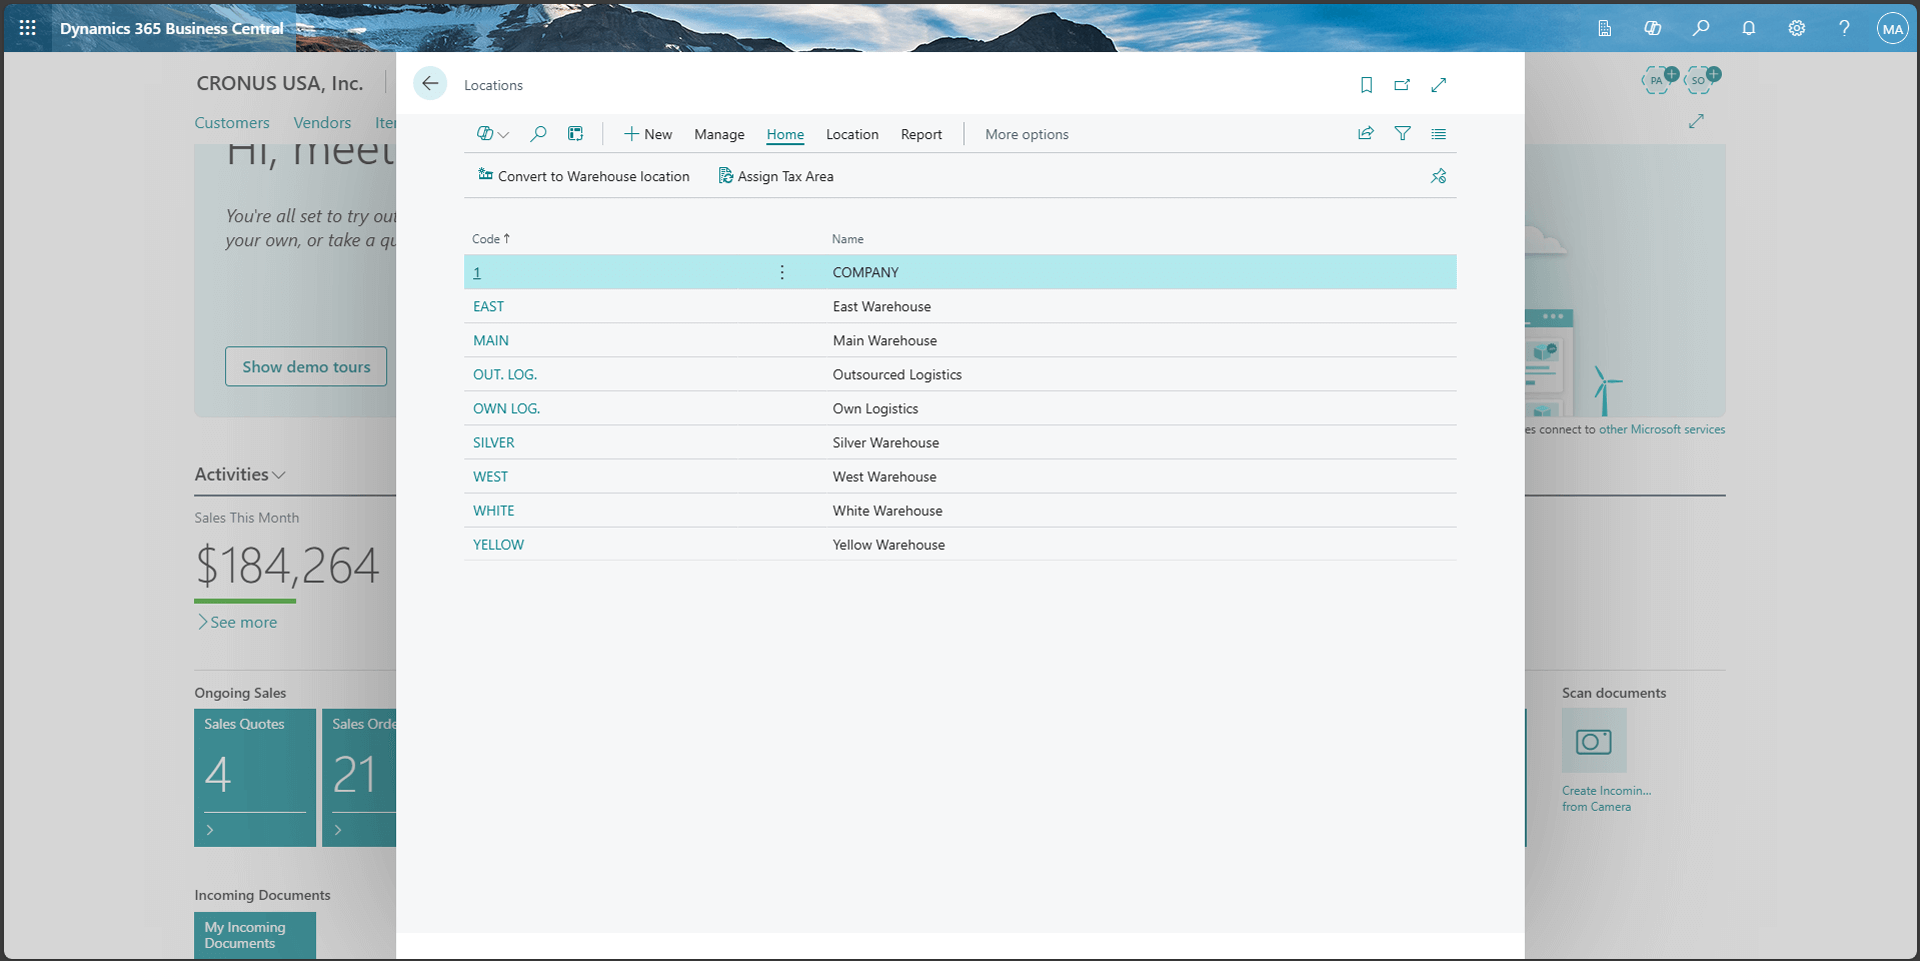Expand role center with diagonal arrows icon
This screenshot has height=961, width=1920.
pyautogui.click(x=1697, y=121)
